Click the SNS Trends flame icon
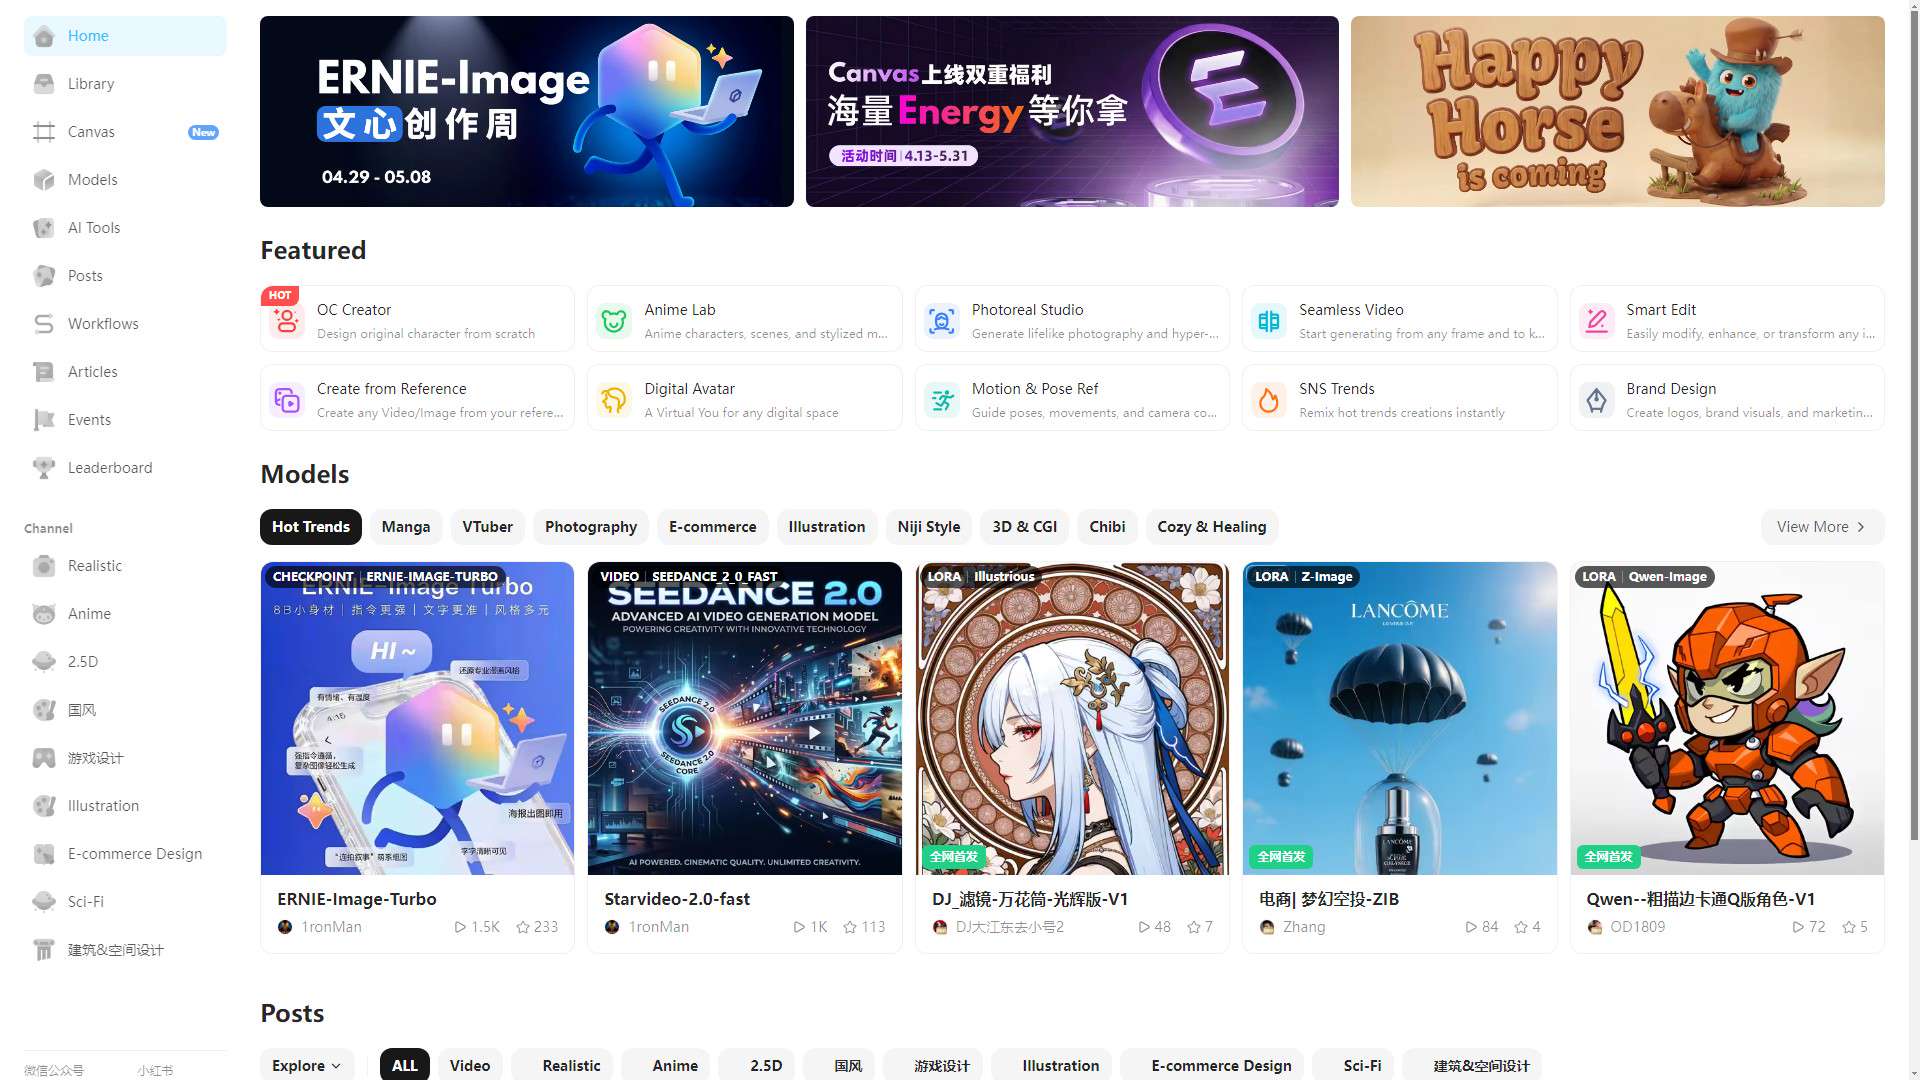Viewport: 1920px width, 1080px height. click(x=1269, y=400)
